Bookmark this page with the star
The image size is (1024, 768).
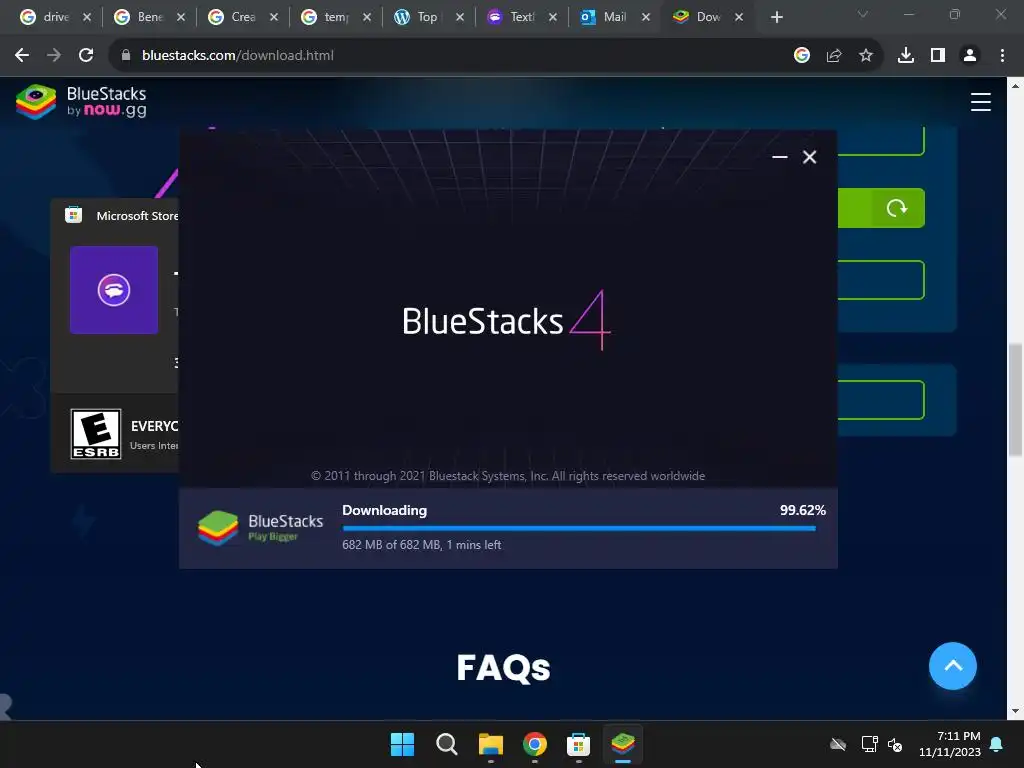tap(866, 56)
